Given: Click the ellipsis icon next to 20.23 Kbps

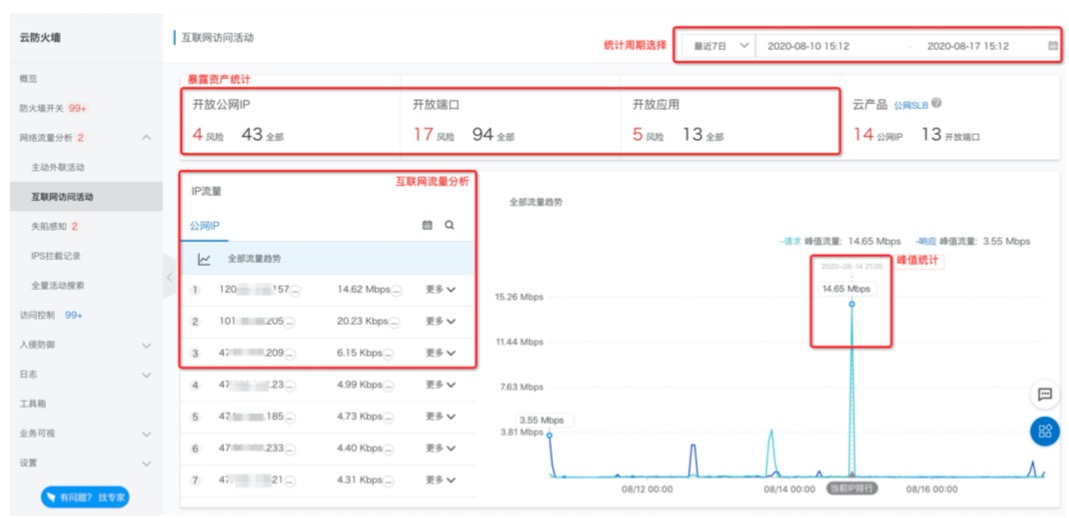Looking at the screenshot, I should tap(393, 322).
